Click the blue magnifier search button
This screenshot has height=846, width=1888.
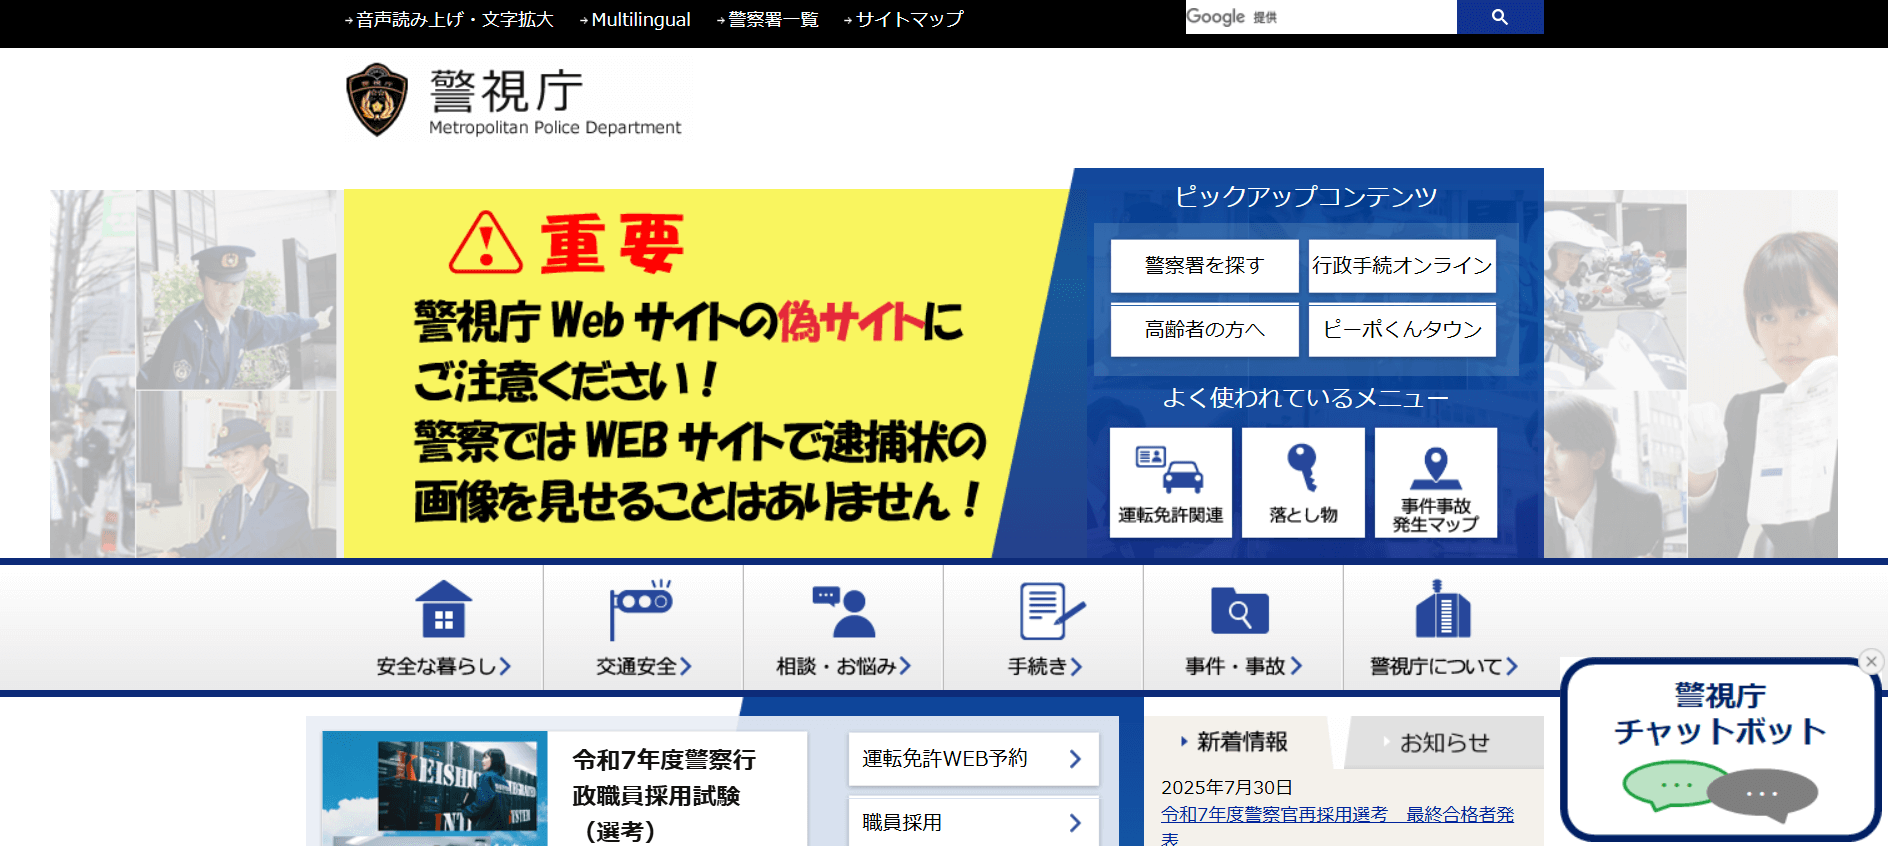1499,17
